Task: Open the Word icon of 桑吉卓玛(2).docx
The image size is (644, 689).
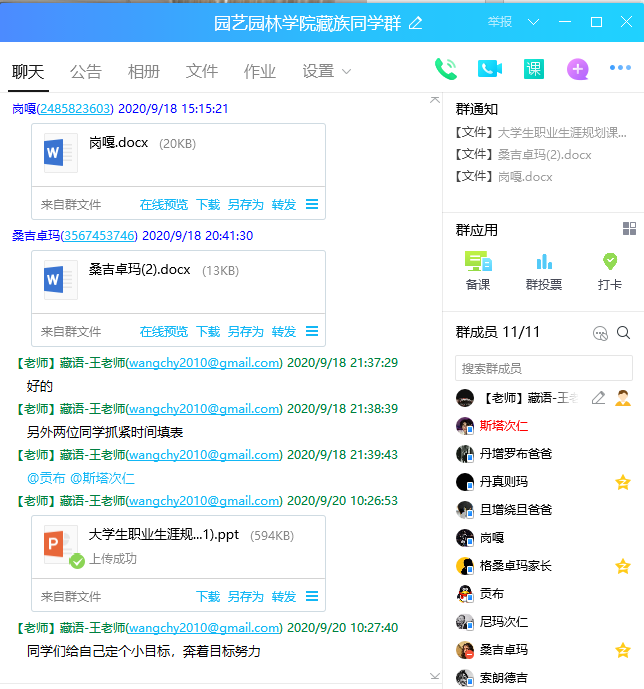Action: (61, 280)
